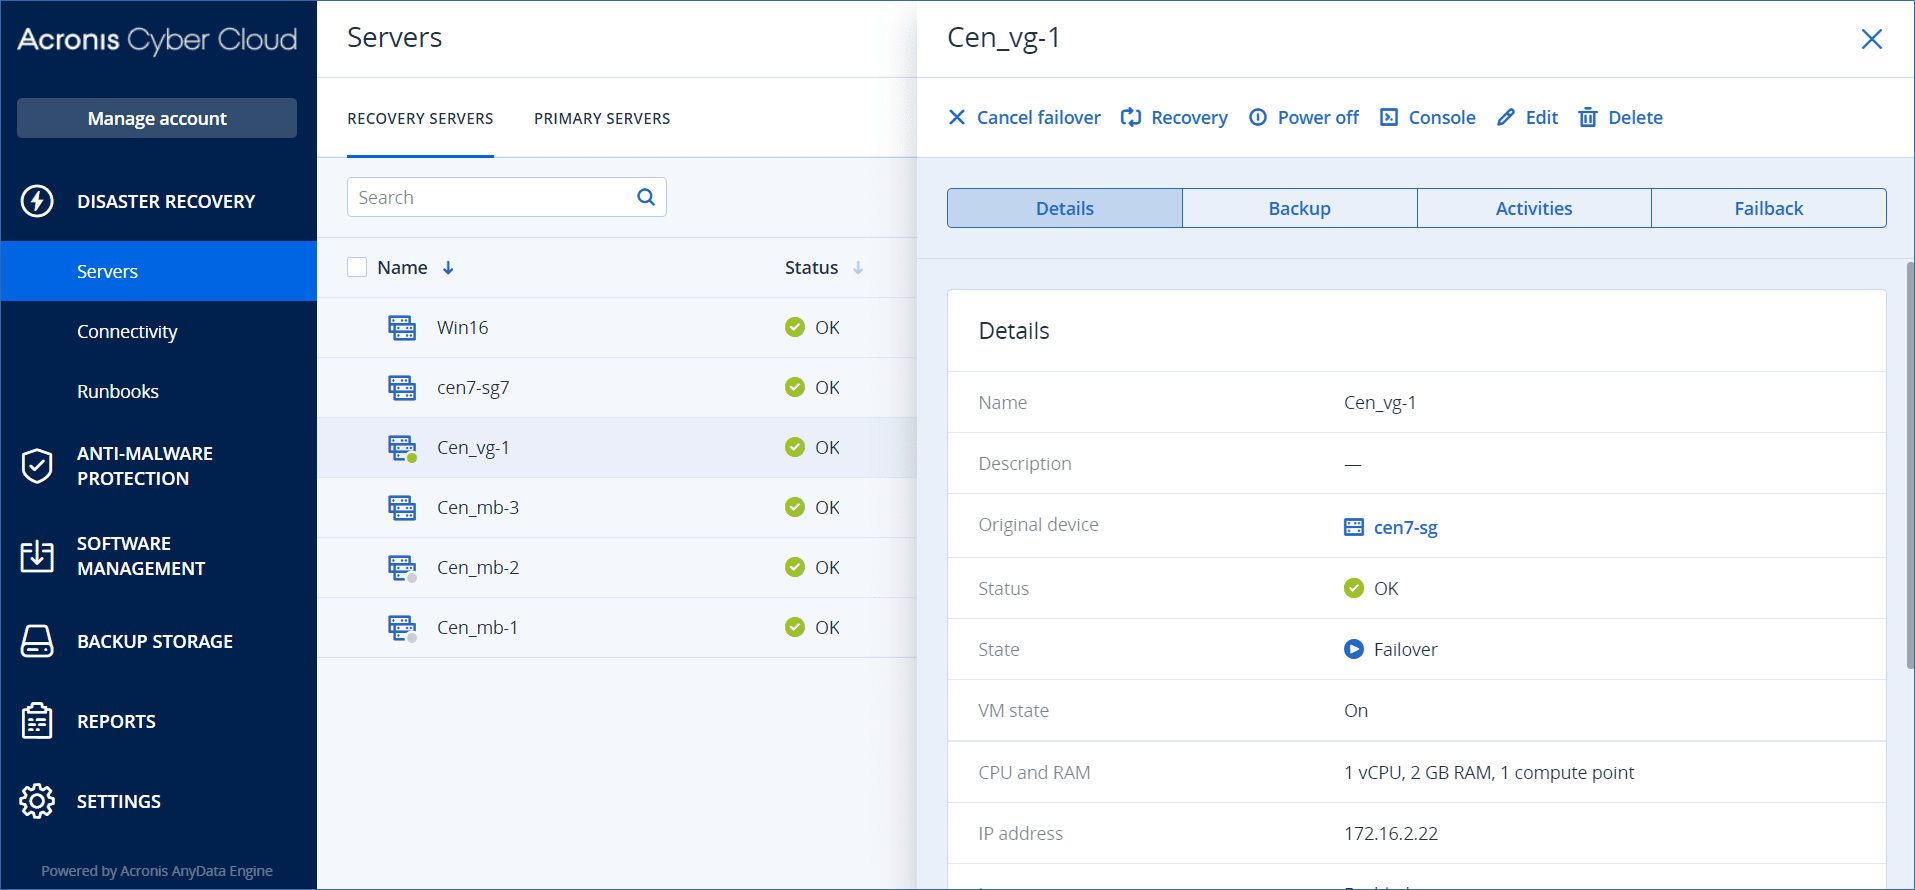Switch to the Activities tab

coord(1533,208)
